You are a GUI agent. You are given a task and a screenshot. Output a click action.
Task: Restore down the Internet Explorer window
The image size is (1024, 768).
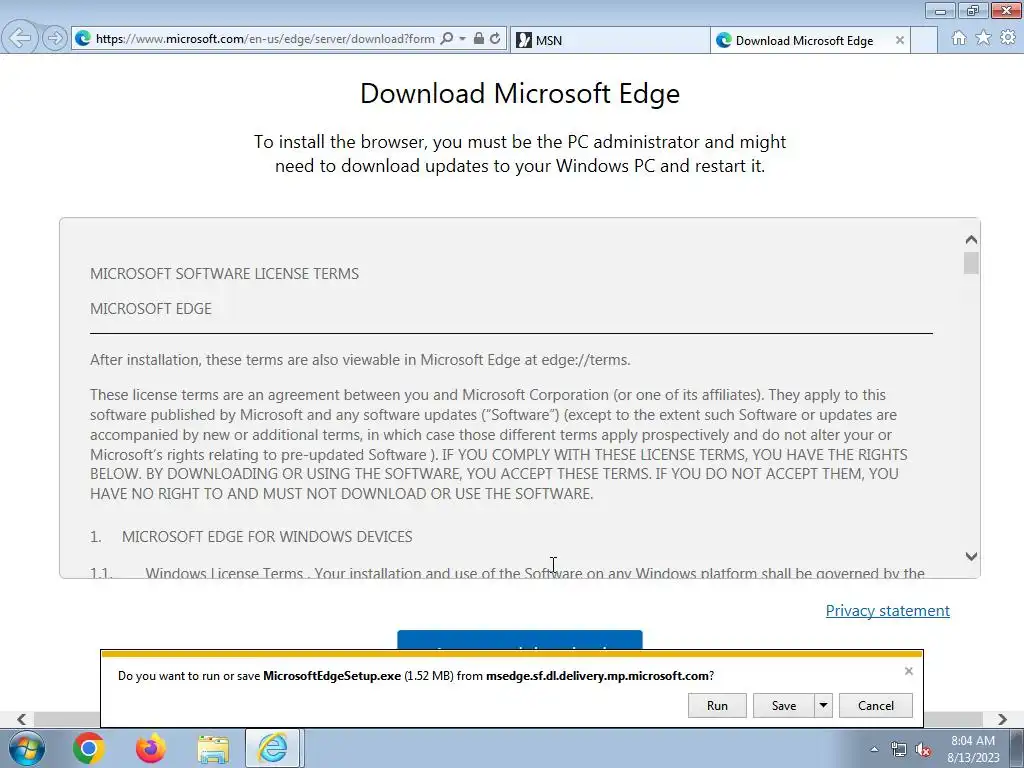click(x=973, y=10)
